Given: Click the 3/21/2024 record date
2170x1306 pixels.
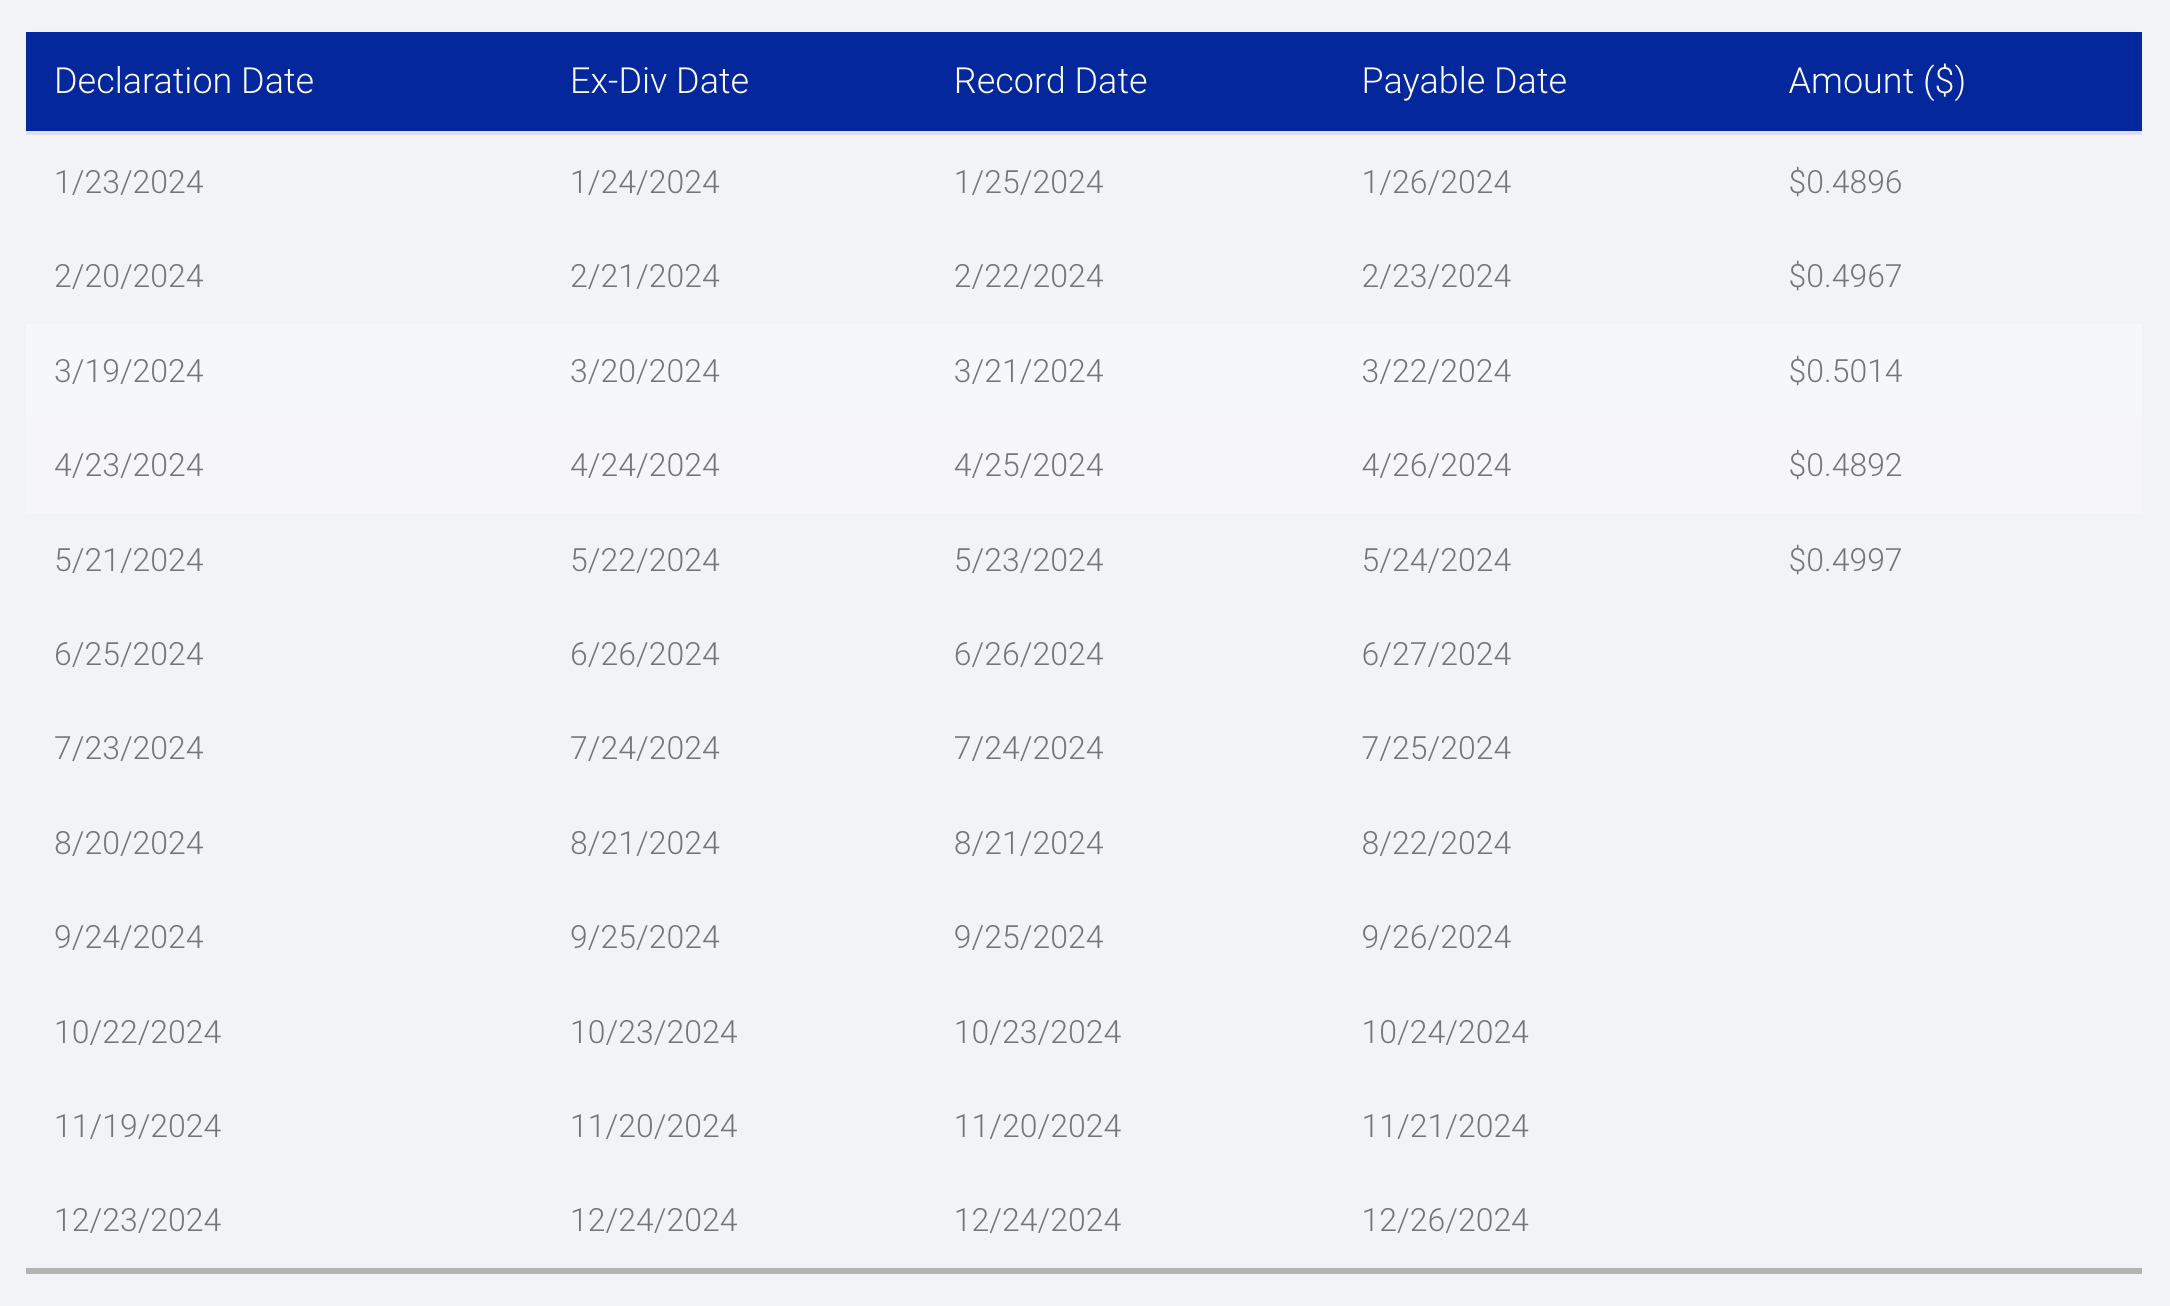Looking at the screenshot, I should 1028,371.
